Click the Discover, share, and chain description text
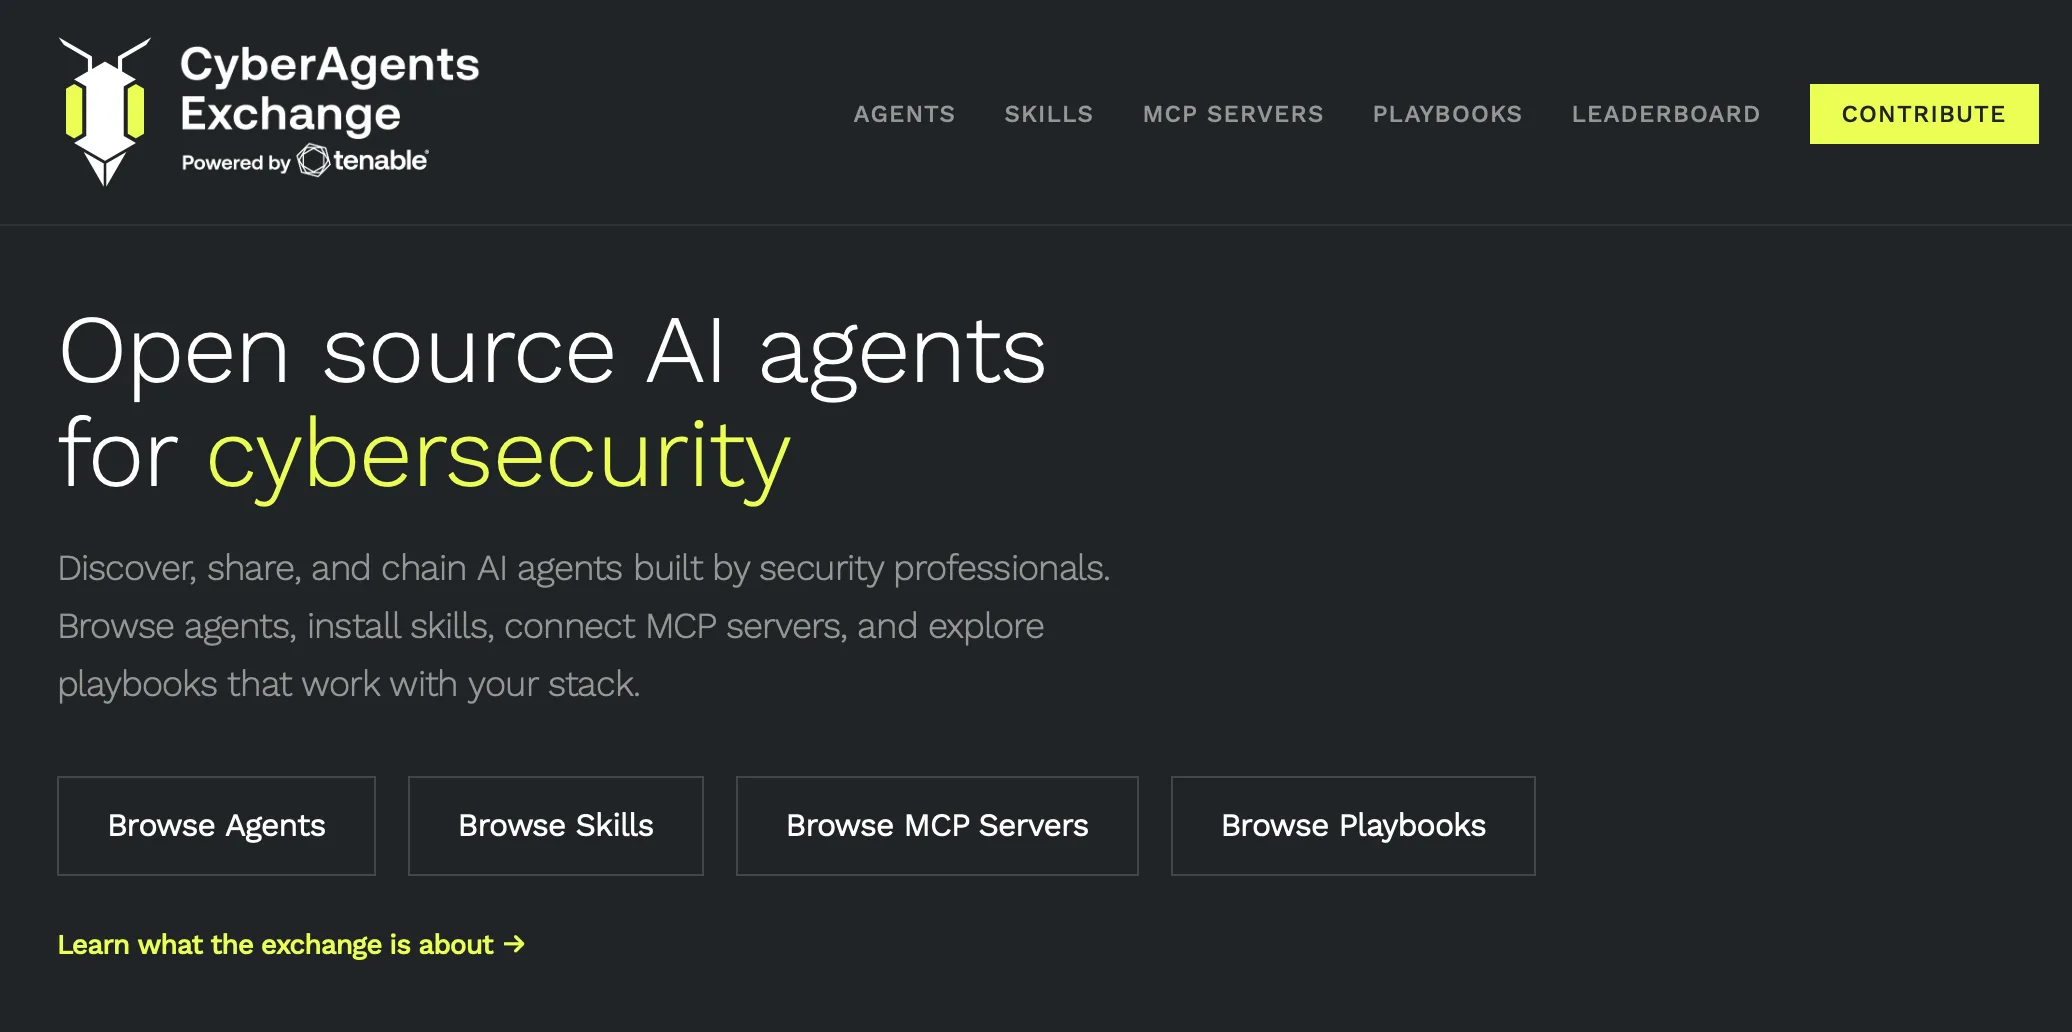 click(584, 626)
